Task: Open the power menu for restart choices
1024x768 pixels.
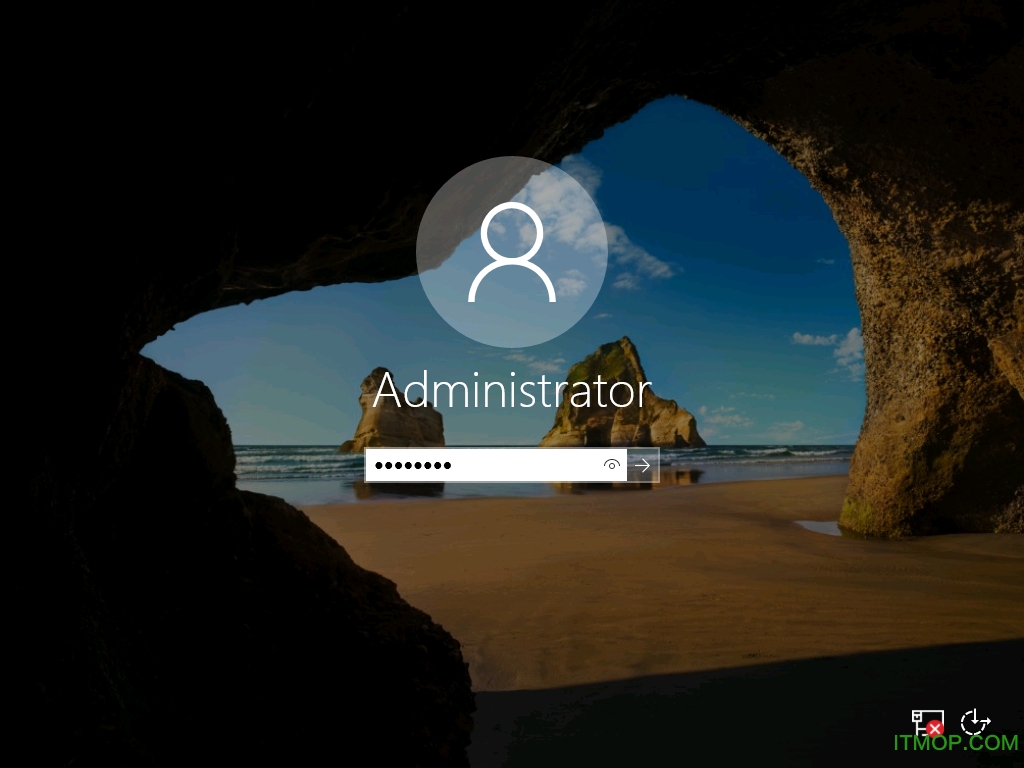Action: [975, 721]
